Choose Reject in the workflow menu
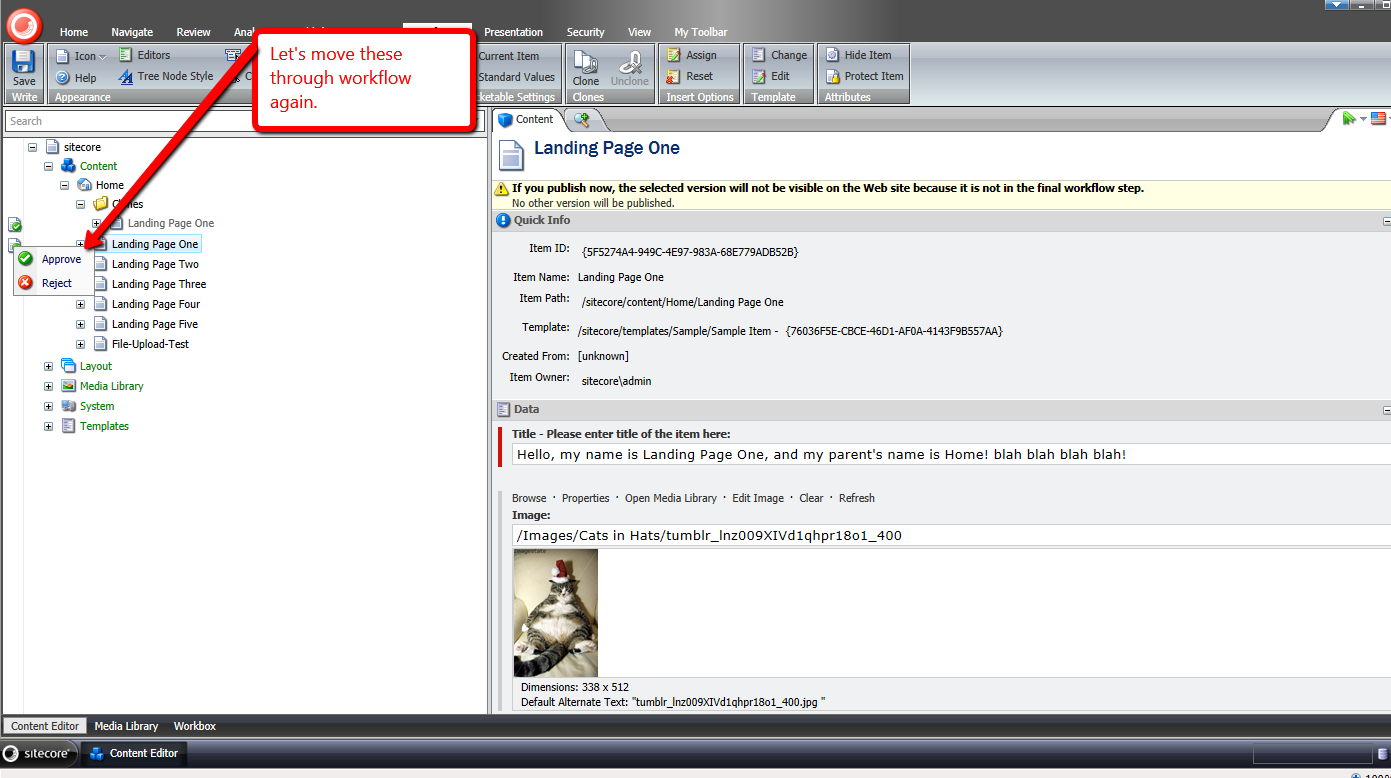The width and height of the screenshot is (1391, 778). click(x=56, y=283)
